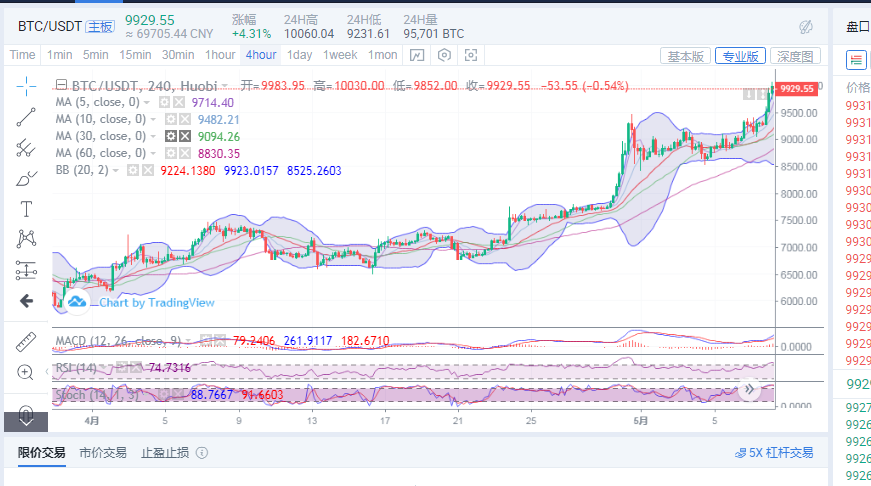
Task: Open the measure ruler tool
Action: [26, 341]
